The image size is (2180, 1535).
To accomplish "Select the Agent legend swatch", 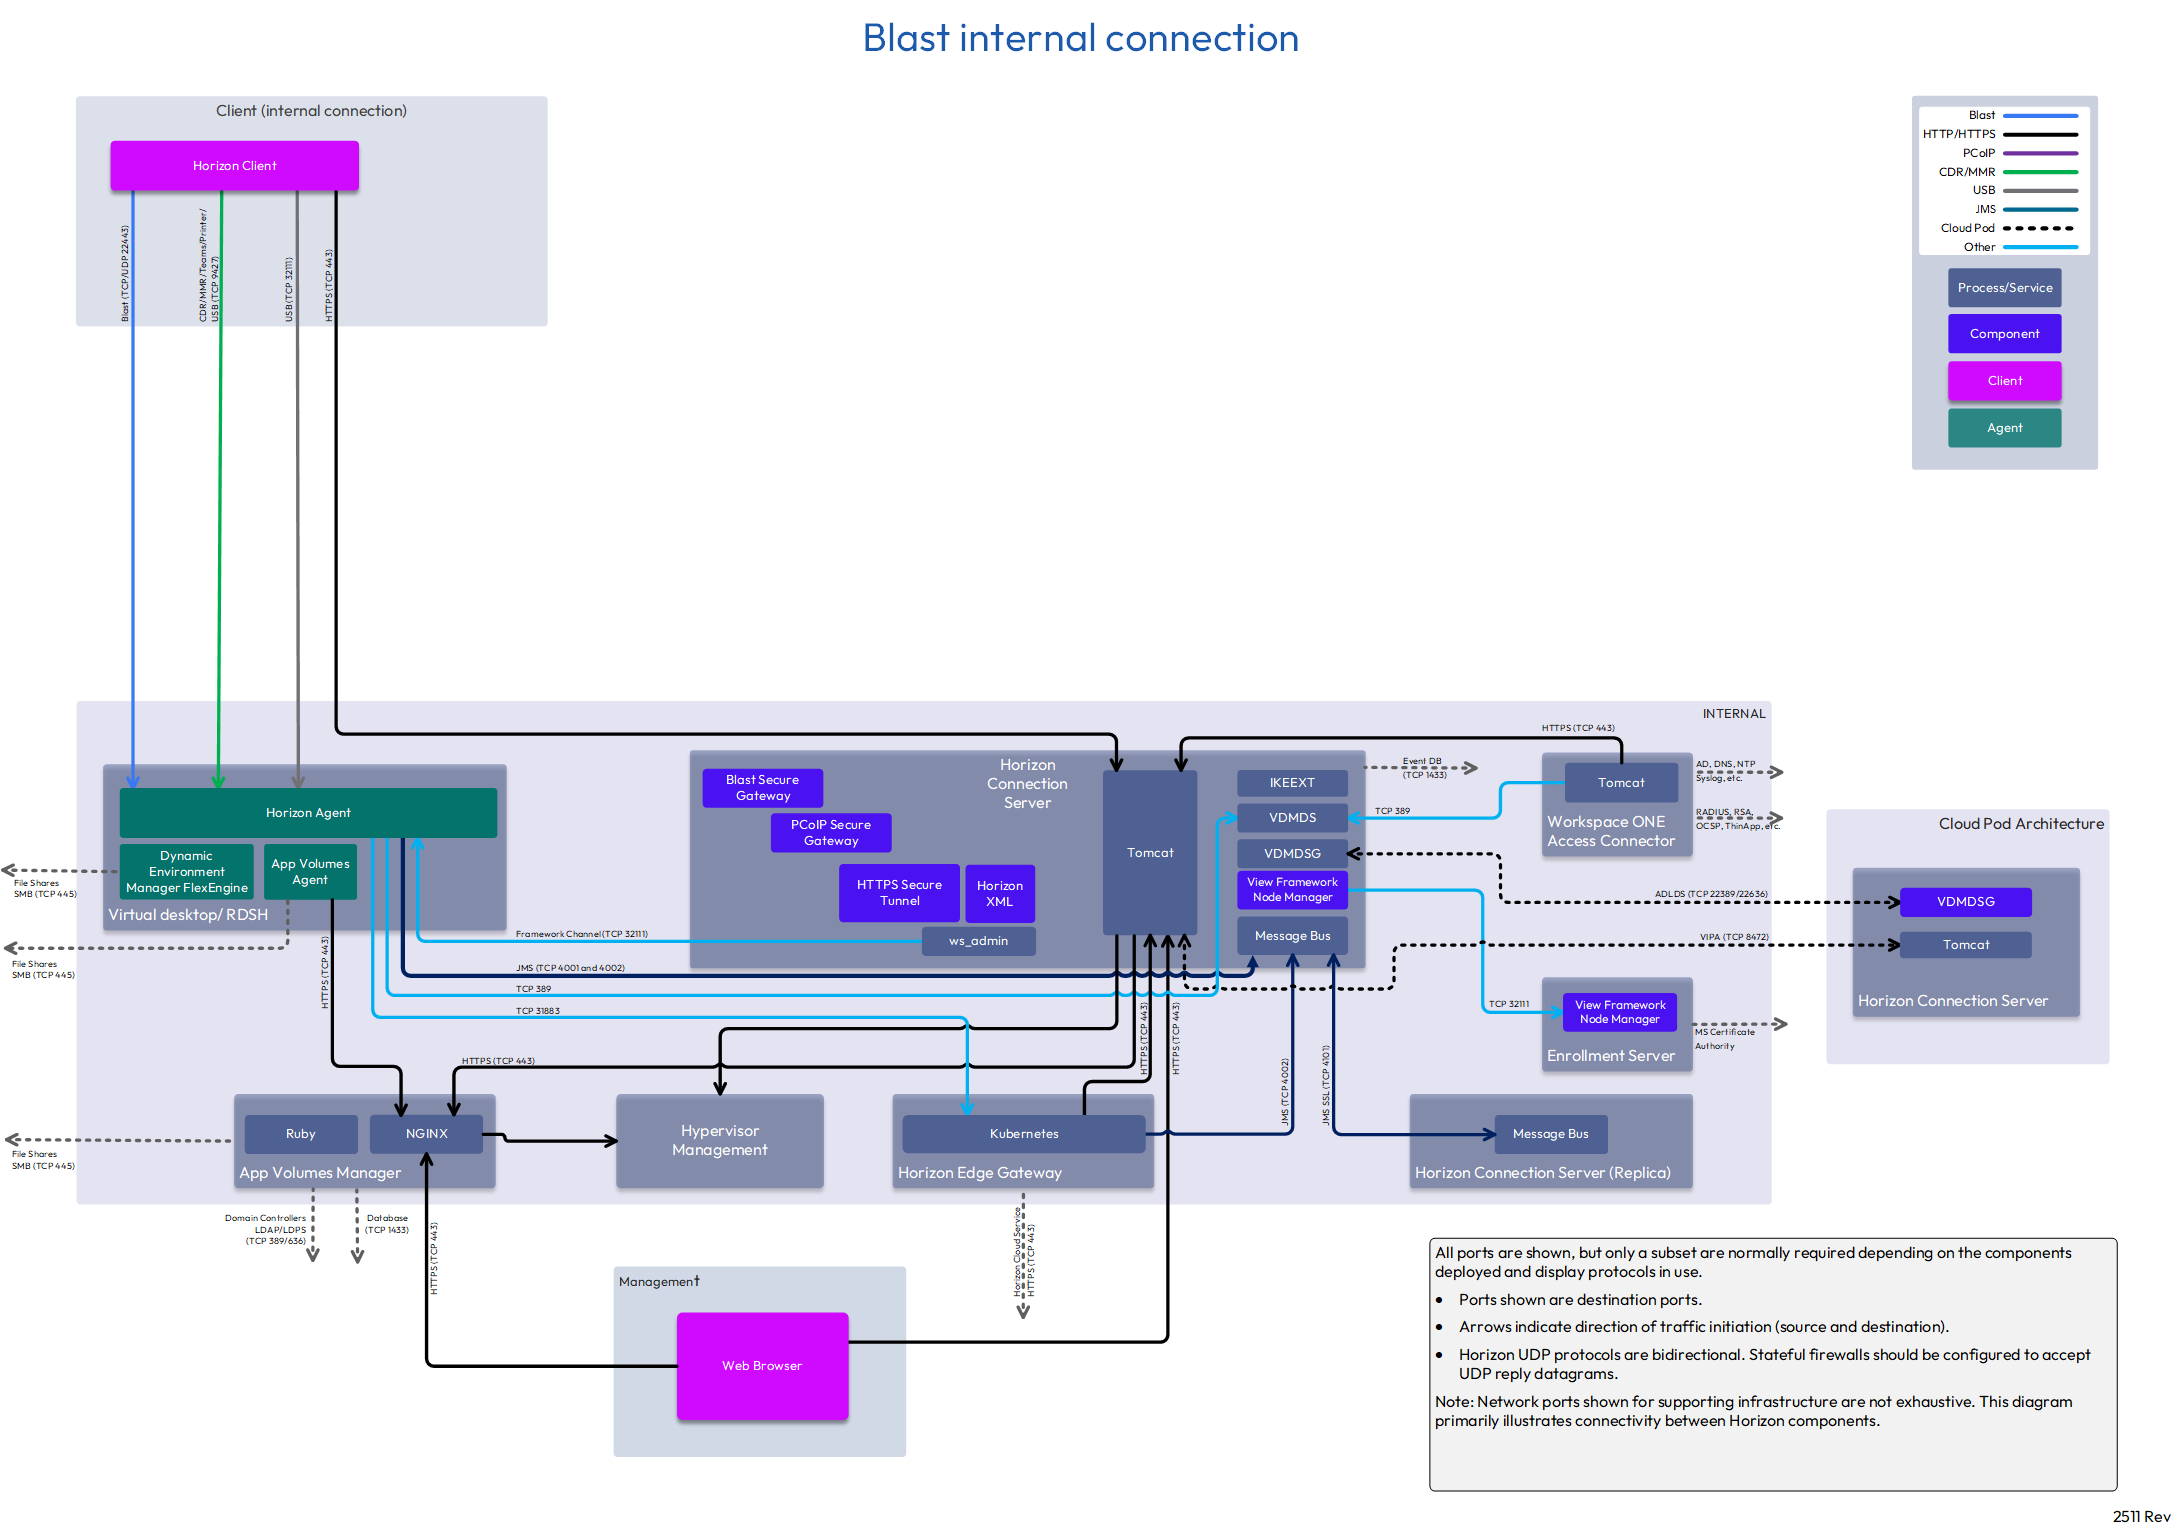I will tap(2004, 427).
